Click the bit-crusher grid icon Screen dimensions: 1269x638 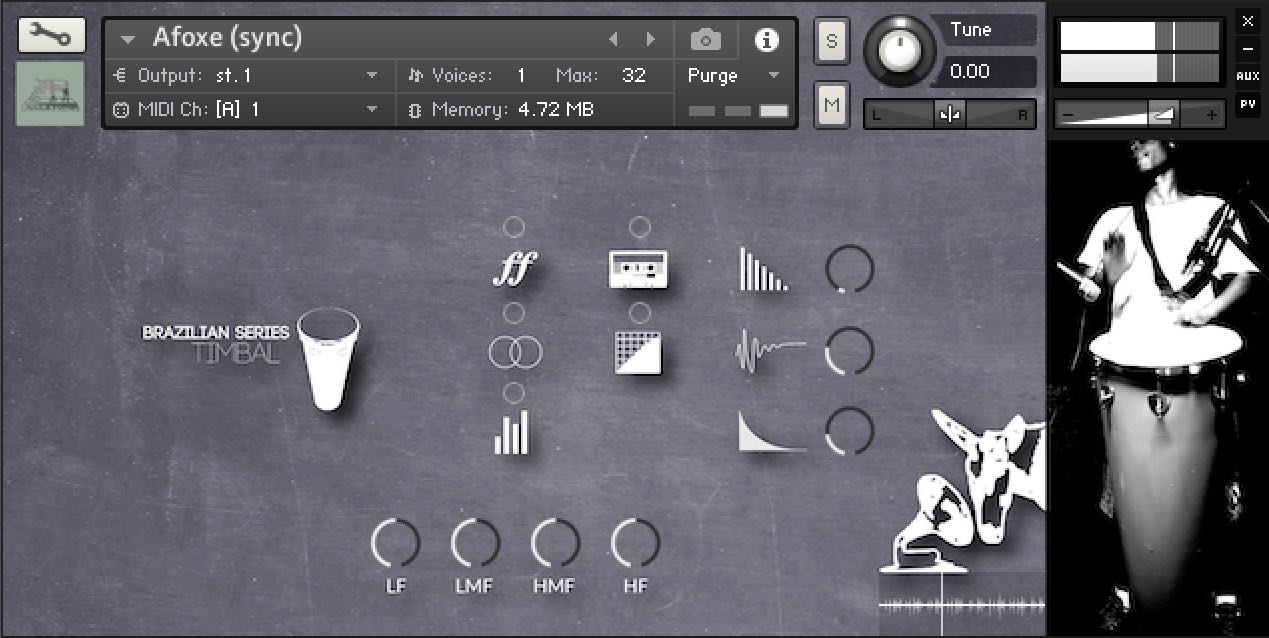pyautogui.click(x=638, y=353)
